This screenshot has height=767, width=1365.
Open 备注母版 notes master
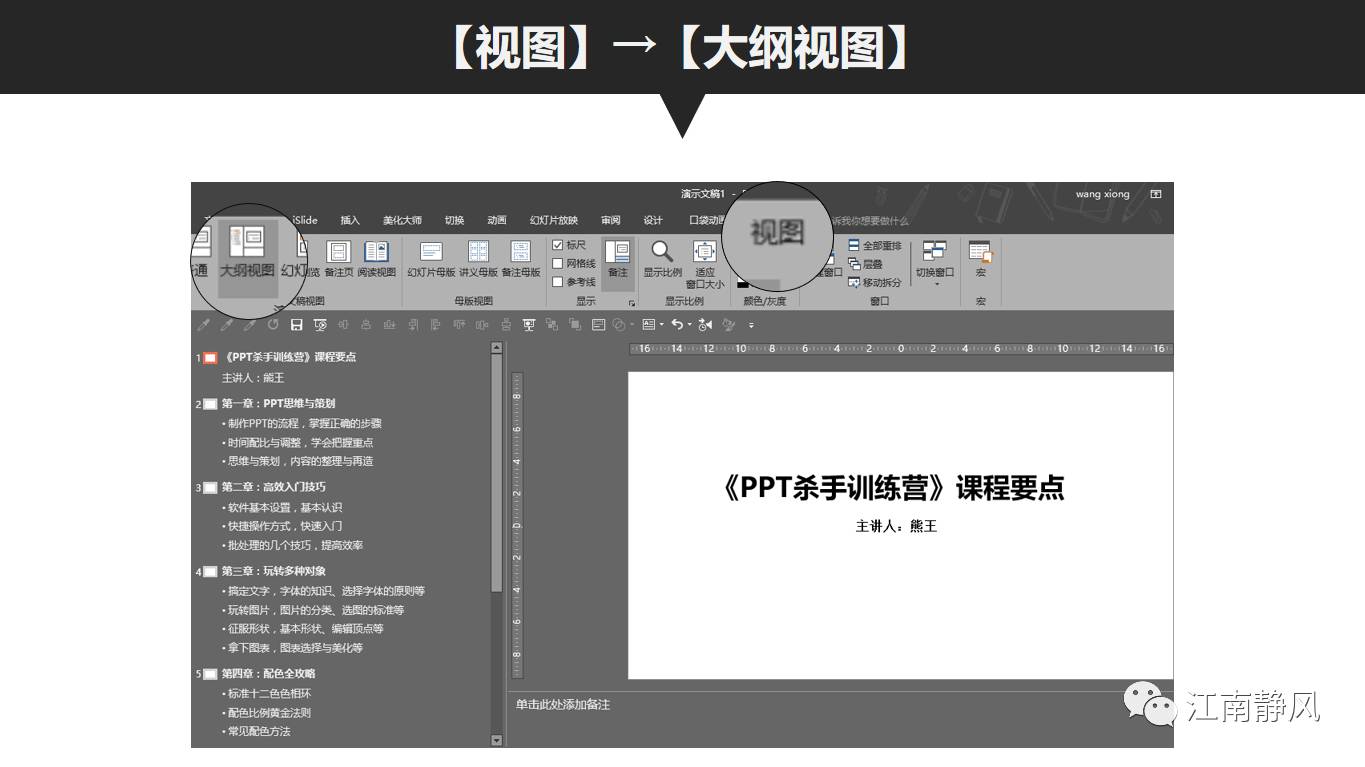click(521, 259)
